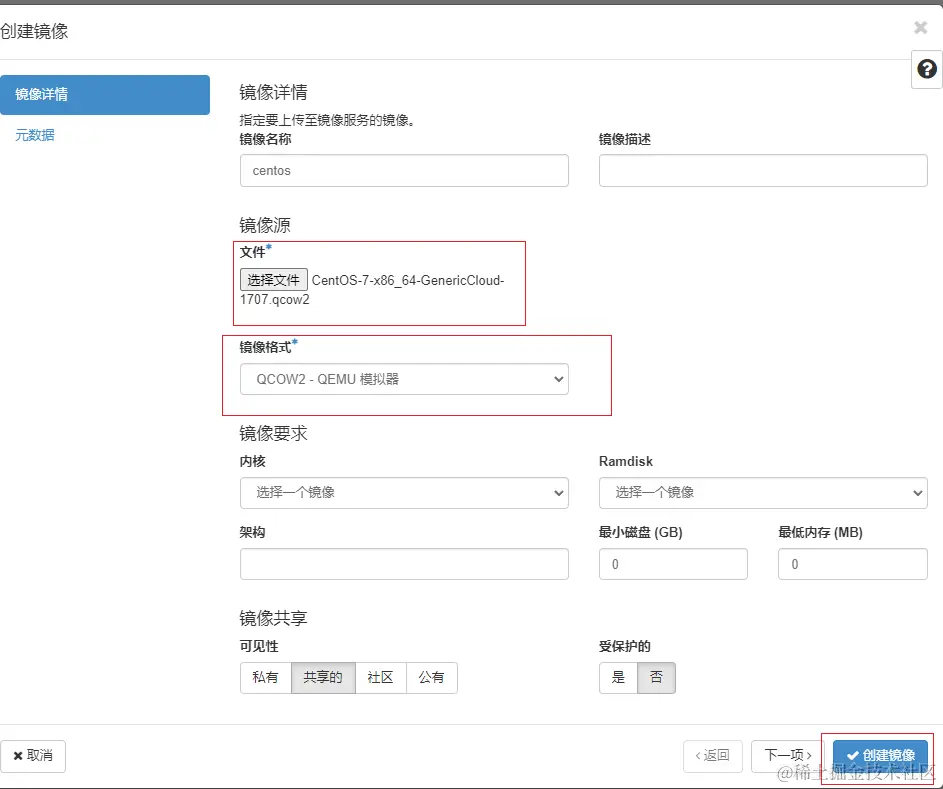Click the 取消 button
The height and width of the screenshot is (789, 943).
point(33,756)
